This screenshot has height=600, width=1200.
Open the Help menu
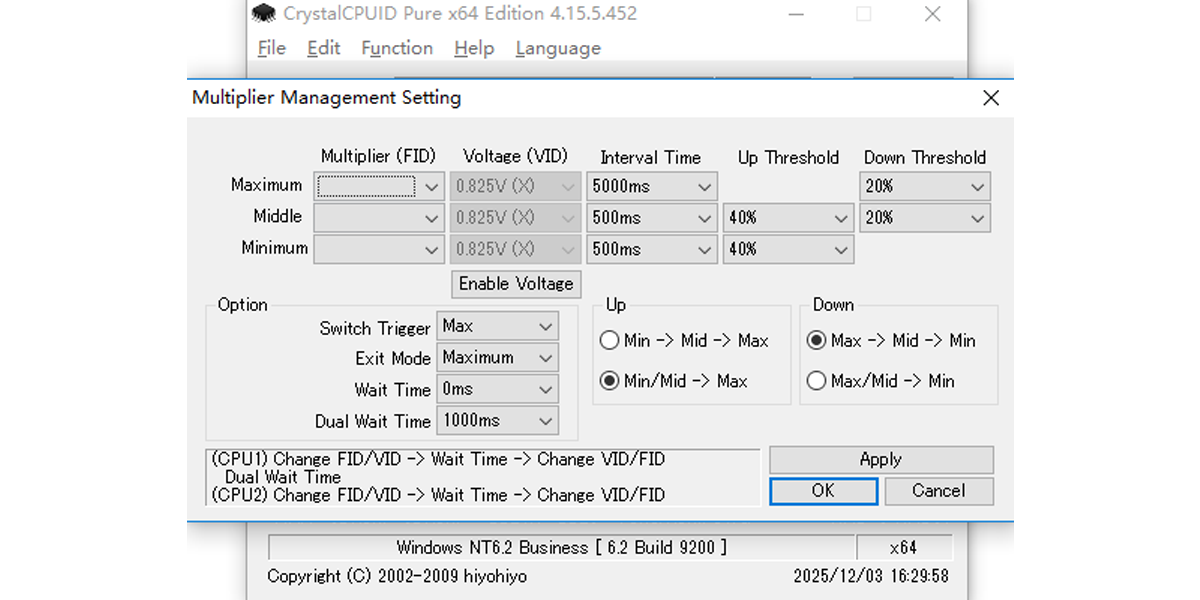(474, 48)
